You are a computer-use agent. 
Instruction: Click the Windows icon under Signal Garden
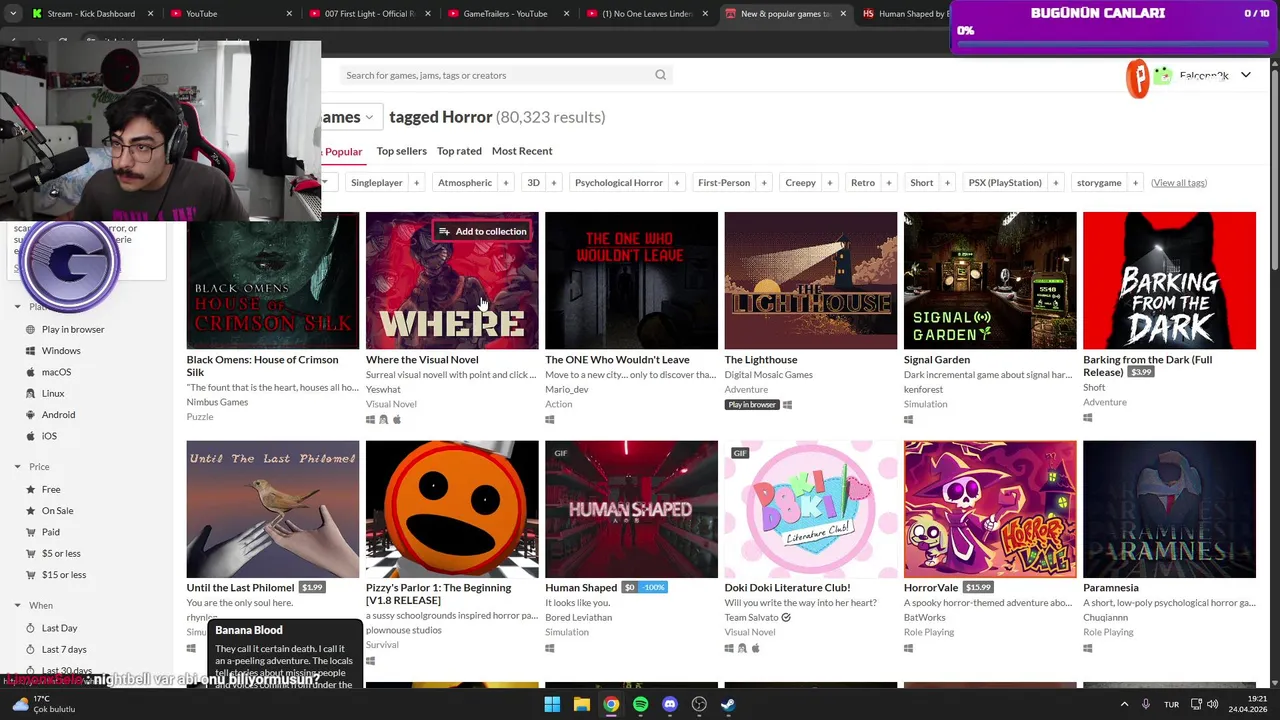(x=908, y=420)
